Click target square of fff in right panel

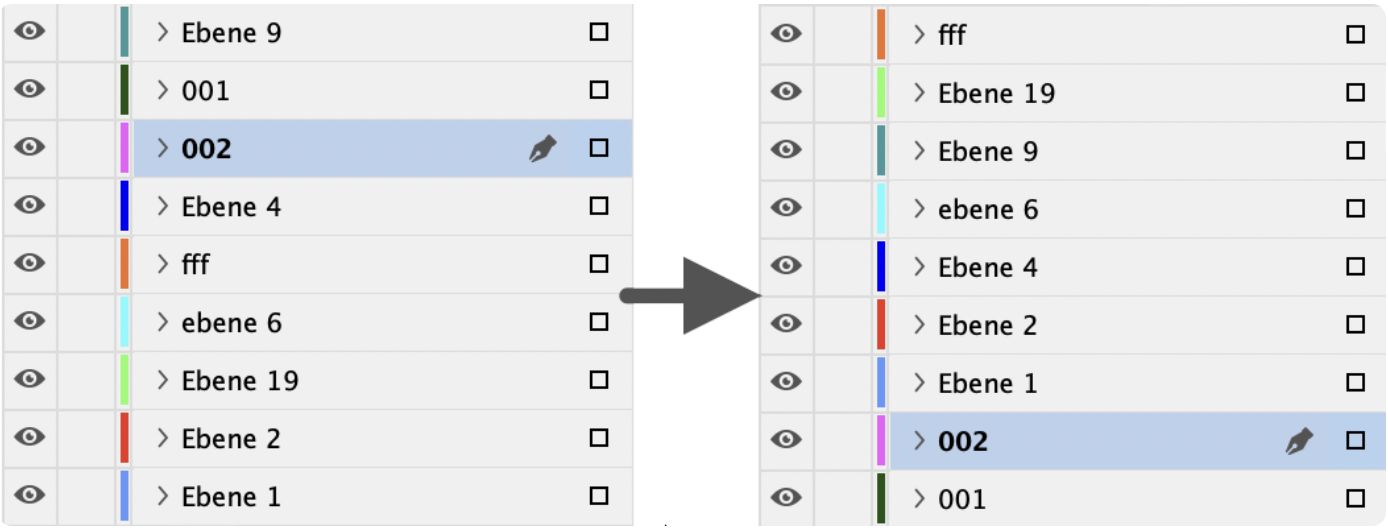[1355, 35]
